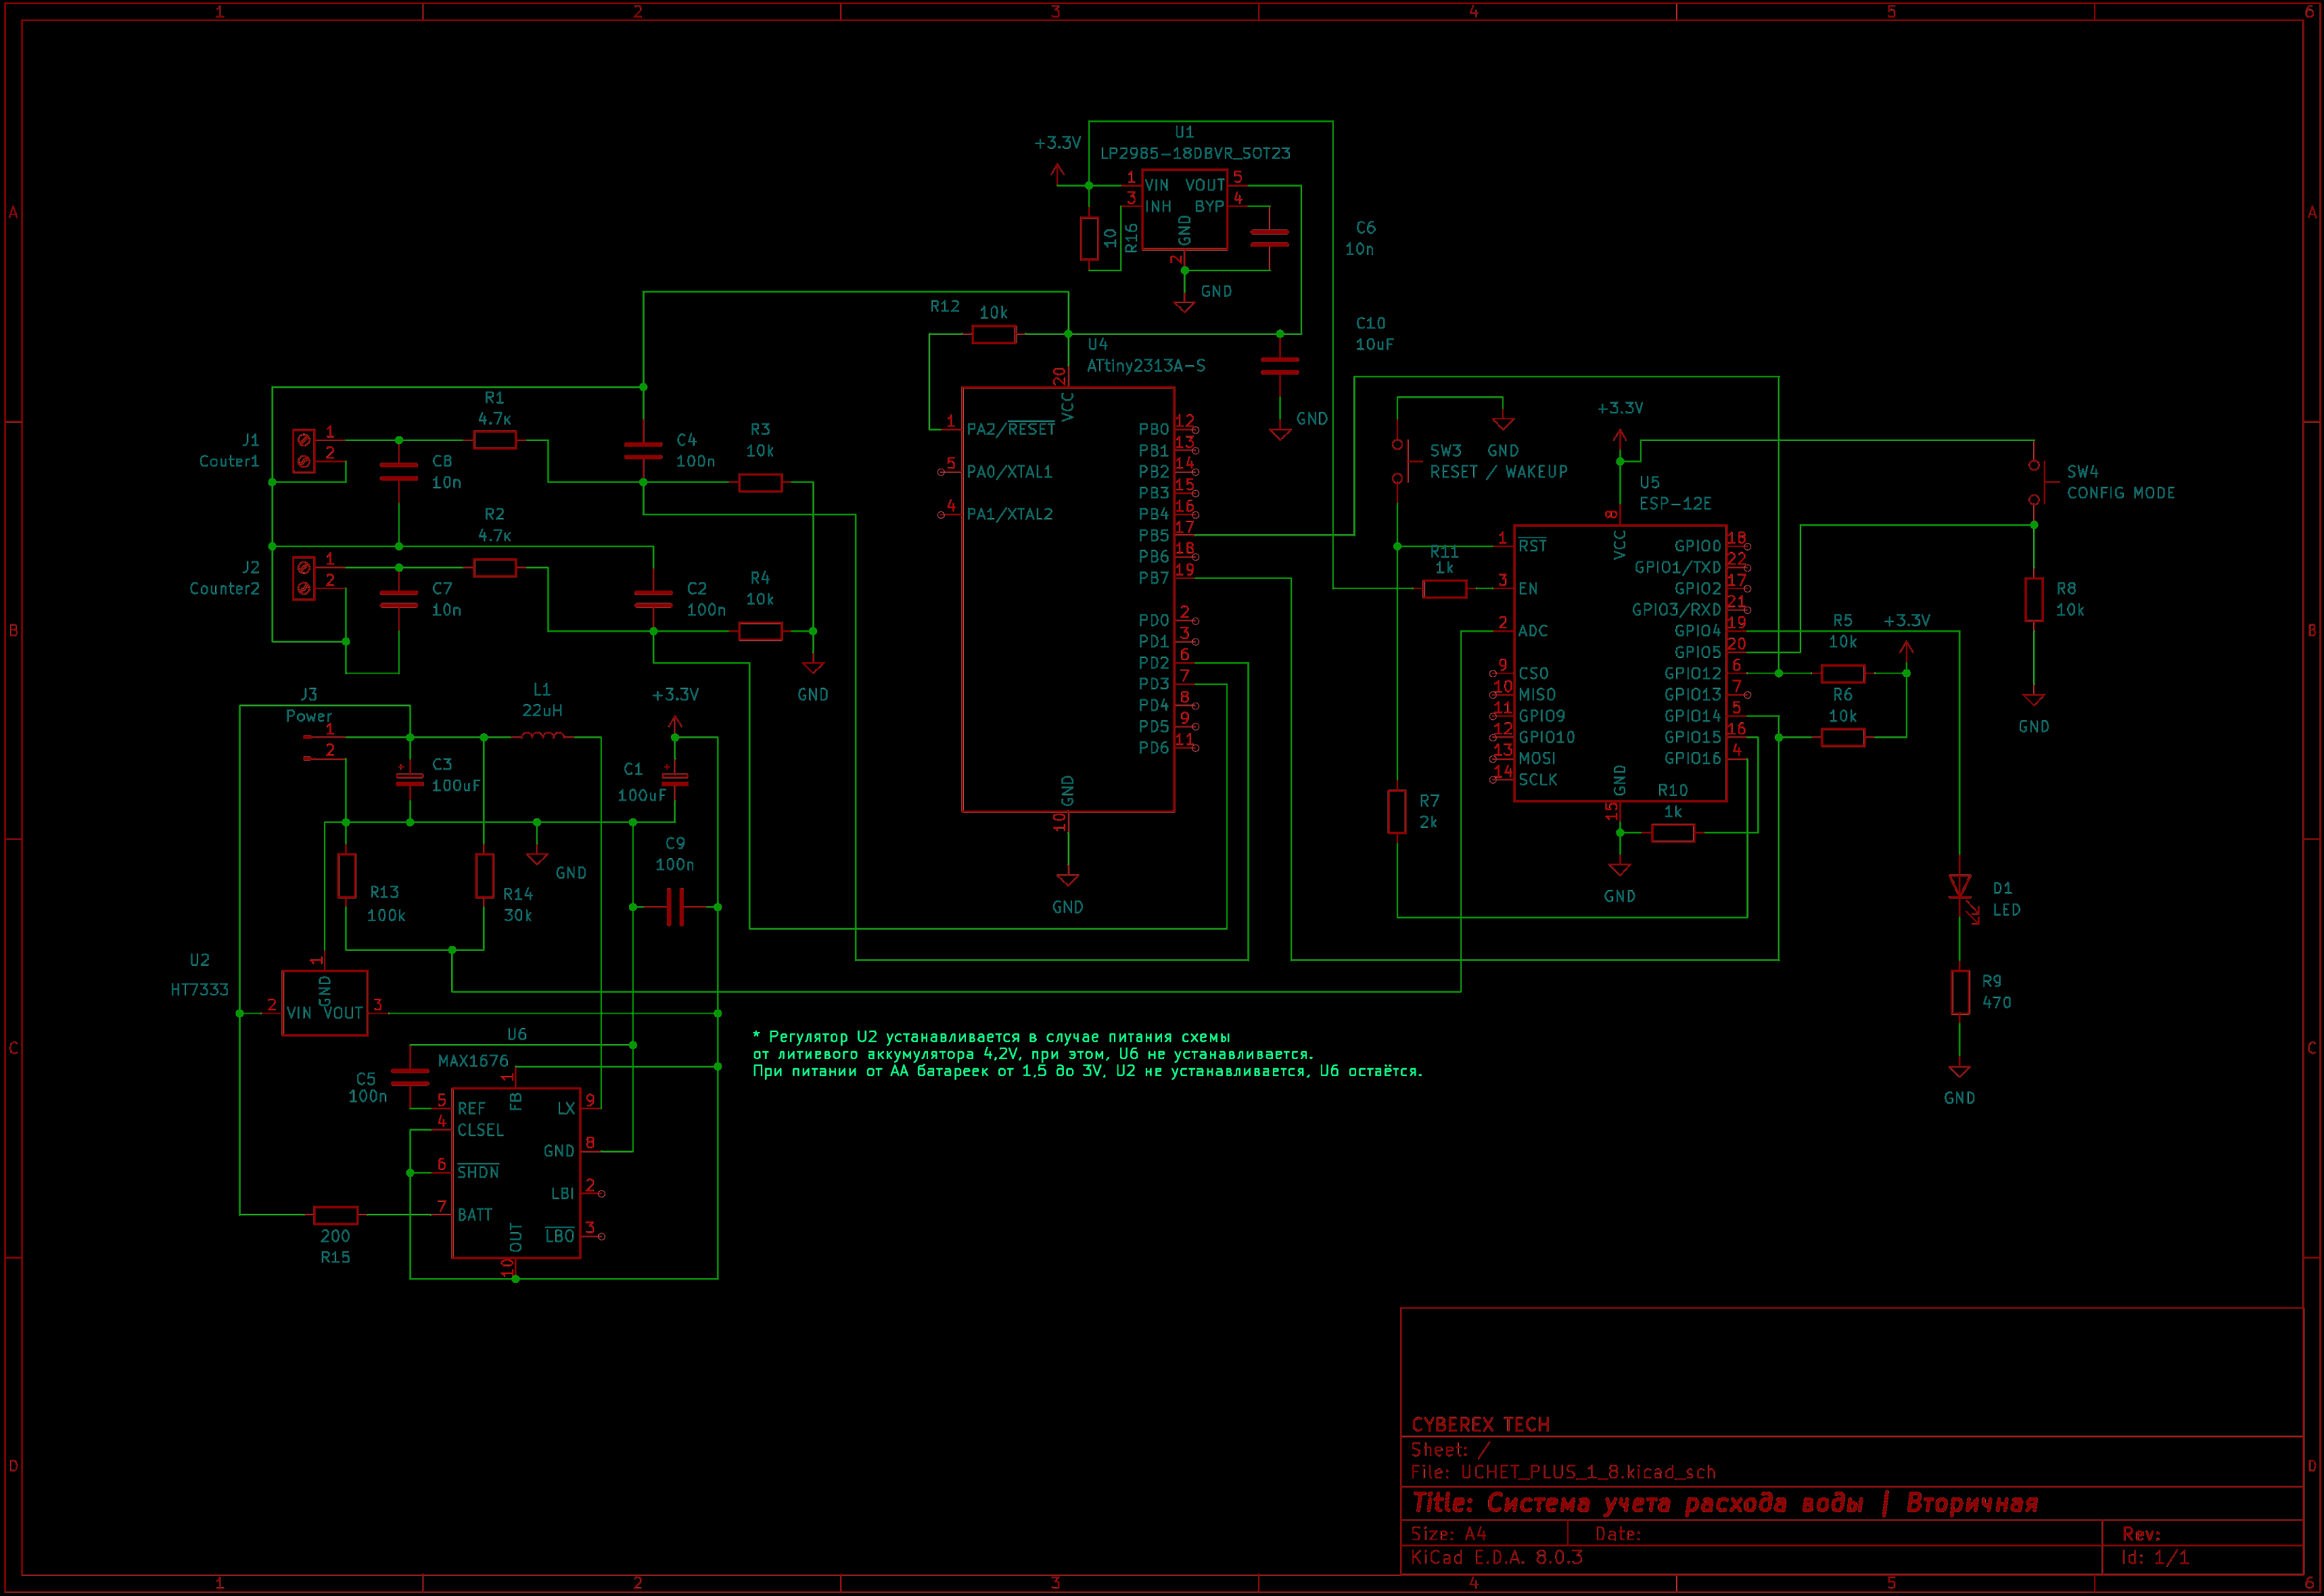
Task: Click the R4 10k resistor symbol
Action: pyautogui.click(x=760, y=631)
